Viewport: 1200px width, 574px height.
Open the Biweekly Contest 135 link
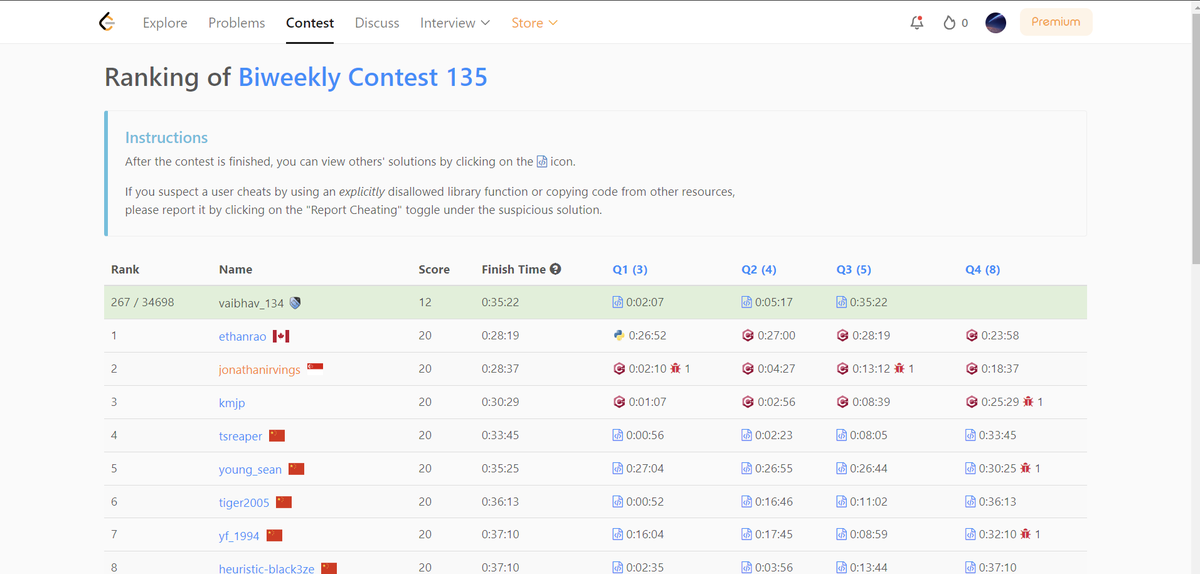pos(363,77)
